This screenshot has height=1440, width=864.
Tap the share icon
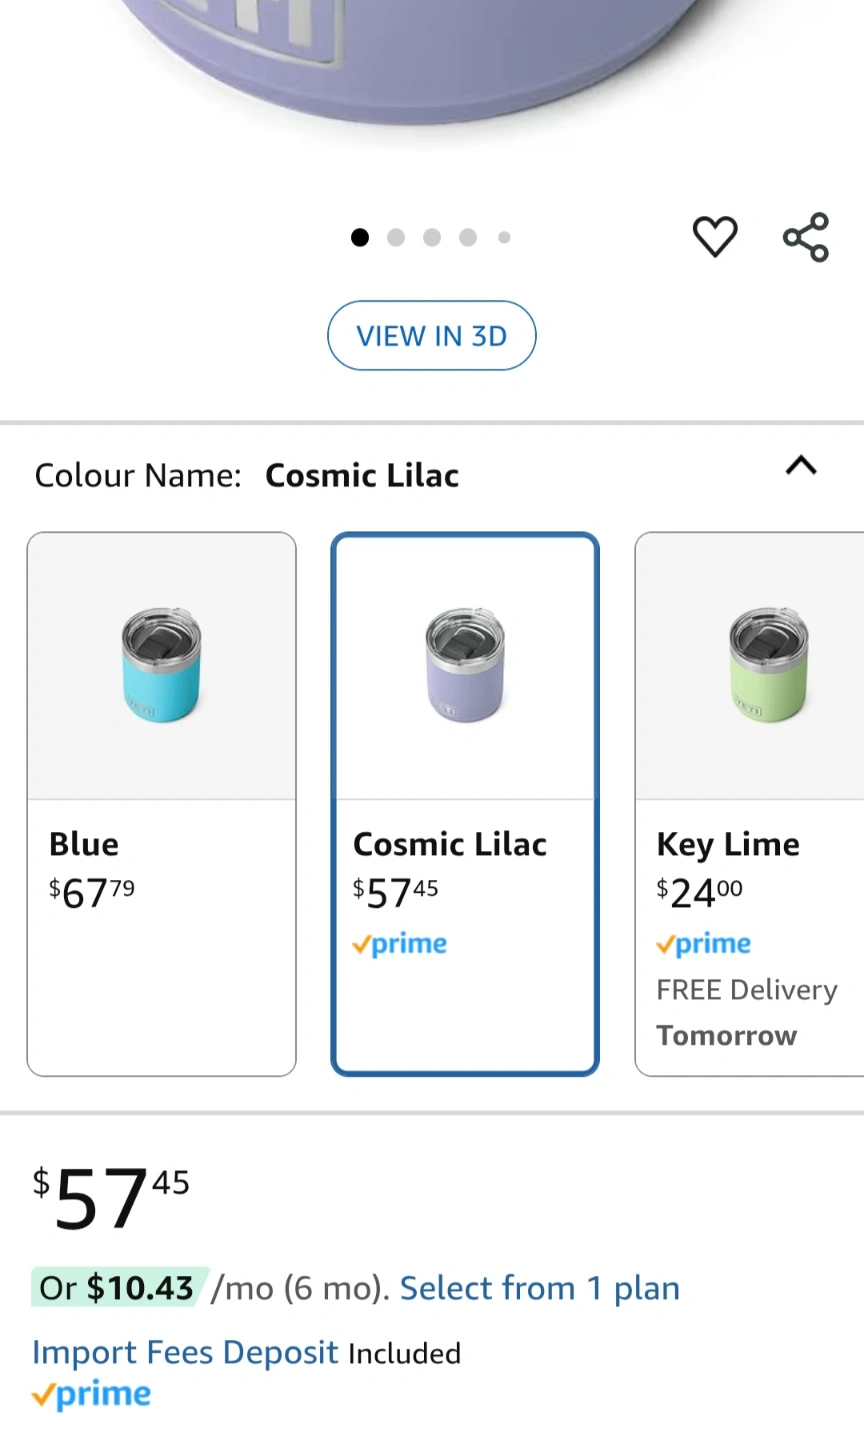(x=805, y=237)
